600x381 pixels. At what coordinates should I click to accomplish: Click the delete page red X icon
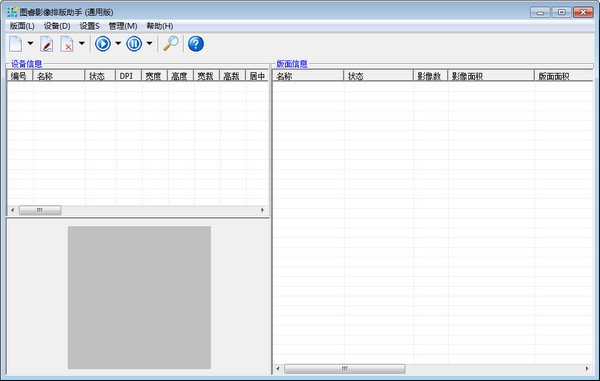[67, 44]
